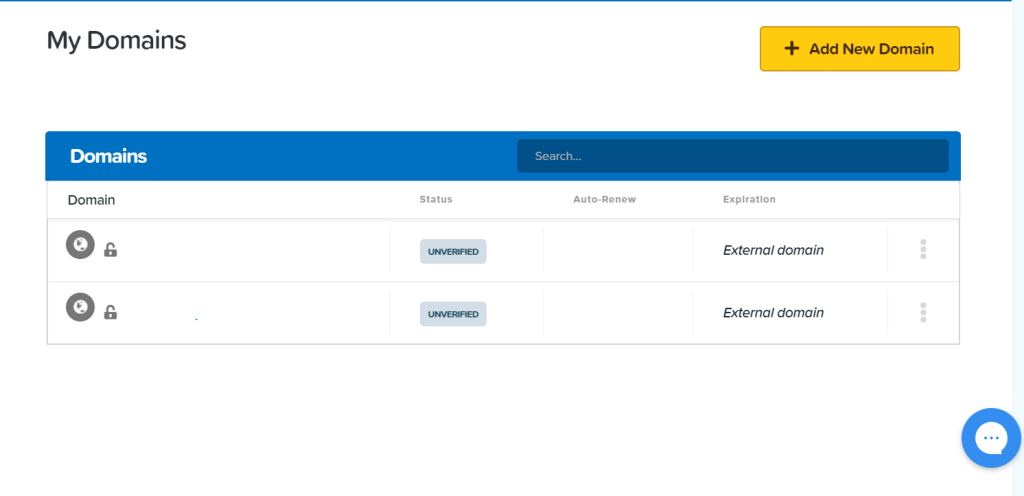Click the UNVERIFIED badge in the first row

coord(453,251)
